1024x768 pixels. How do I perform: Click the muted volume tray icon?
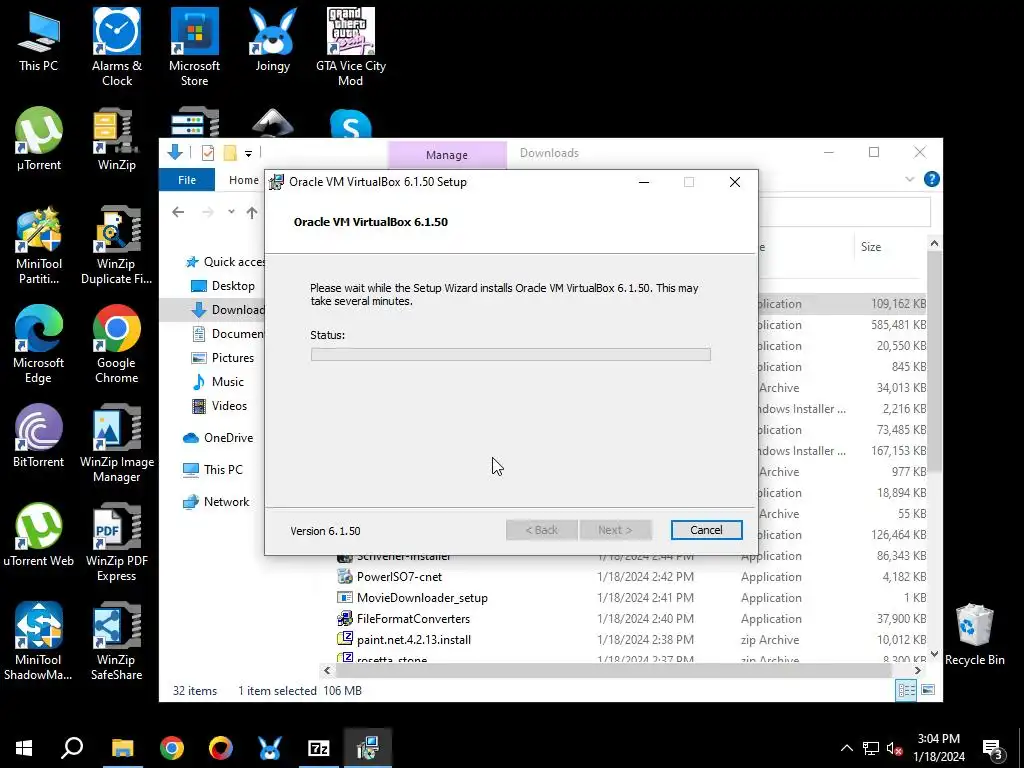pos(895,748)
